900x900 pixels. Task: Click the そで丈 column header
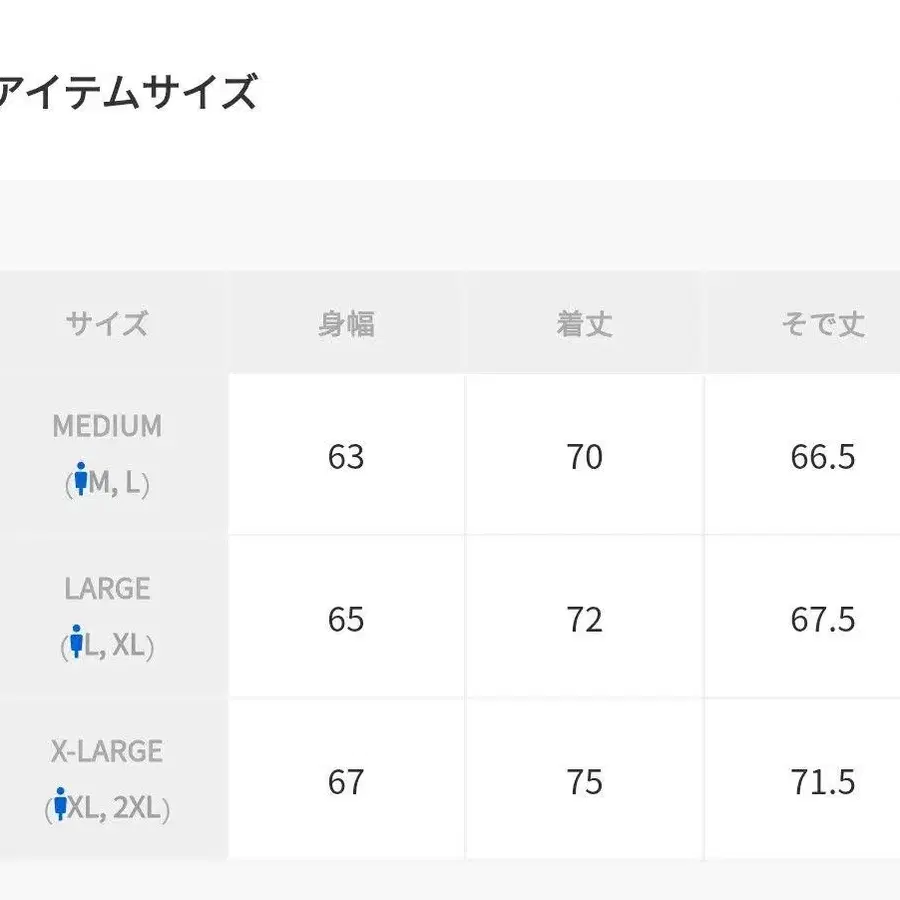[x=822, y=324]
